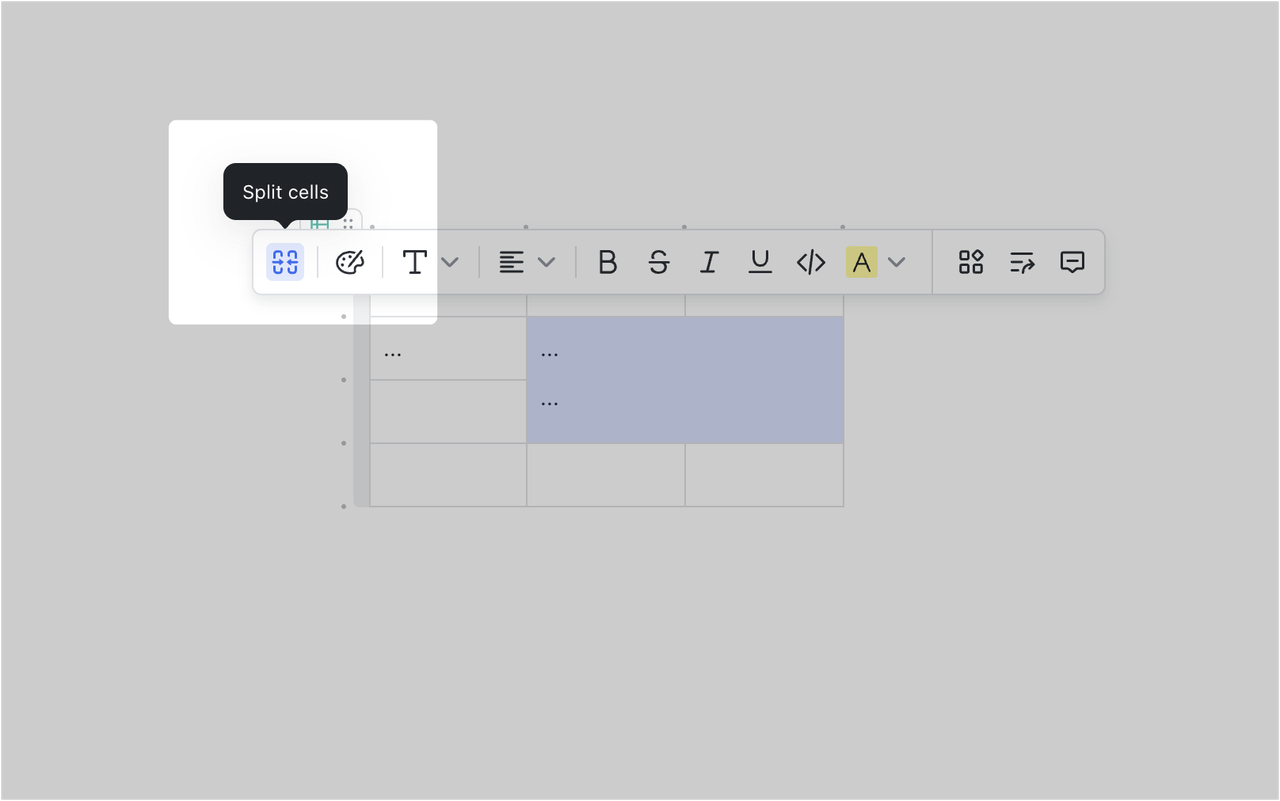Toggle inline code formatting
Image resolution: width=1280 pixels, height=801 pixels.
[x=810, y=262]
